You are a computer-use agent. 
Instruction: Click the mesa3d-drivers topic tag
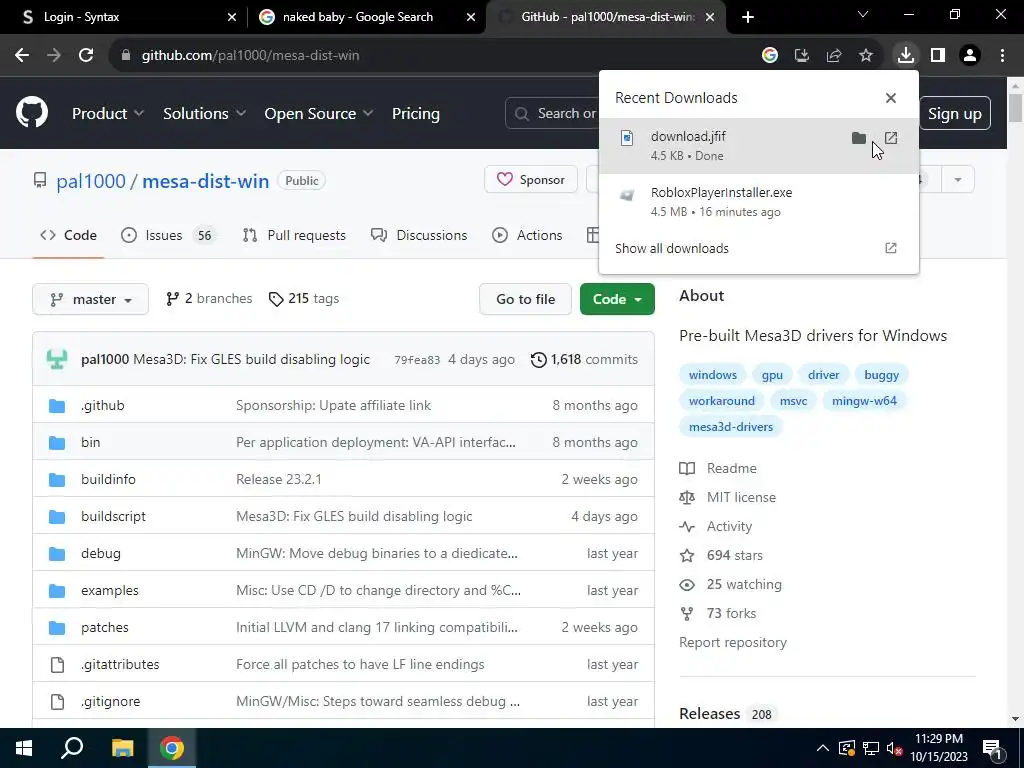point(731,426)
